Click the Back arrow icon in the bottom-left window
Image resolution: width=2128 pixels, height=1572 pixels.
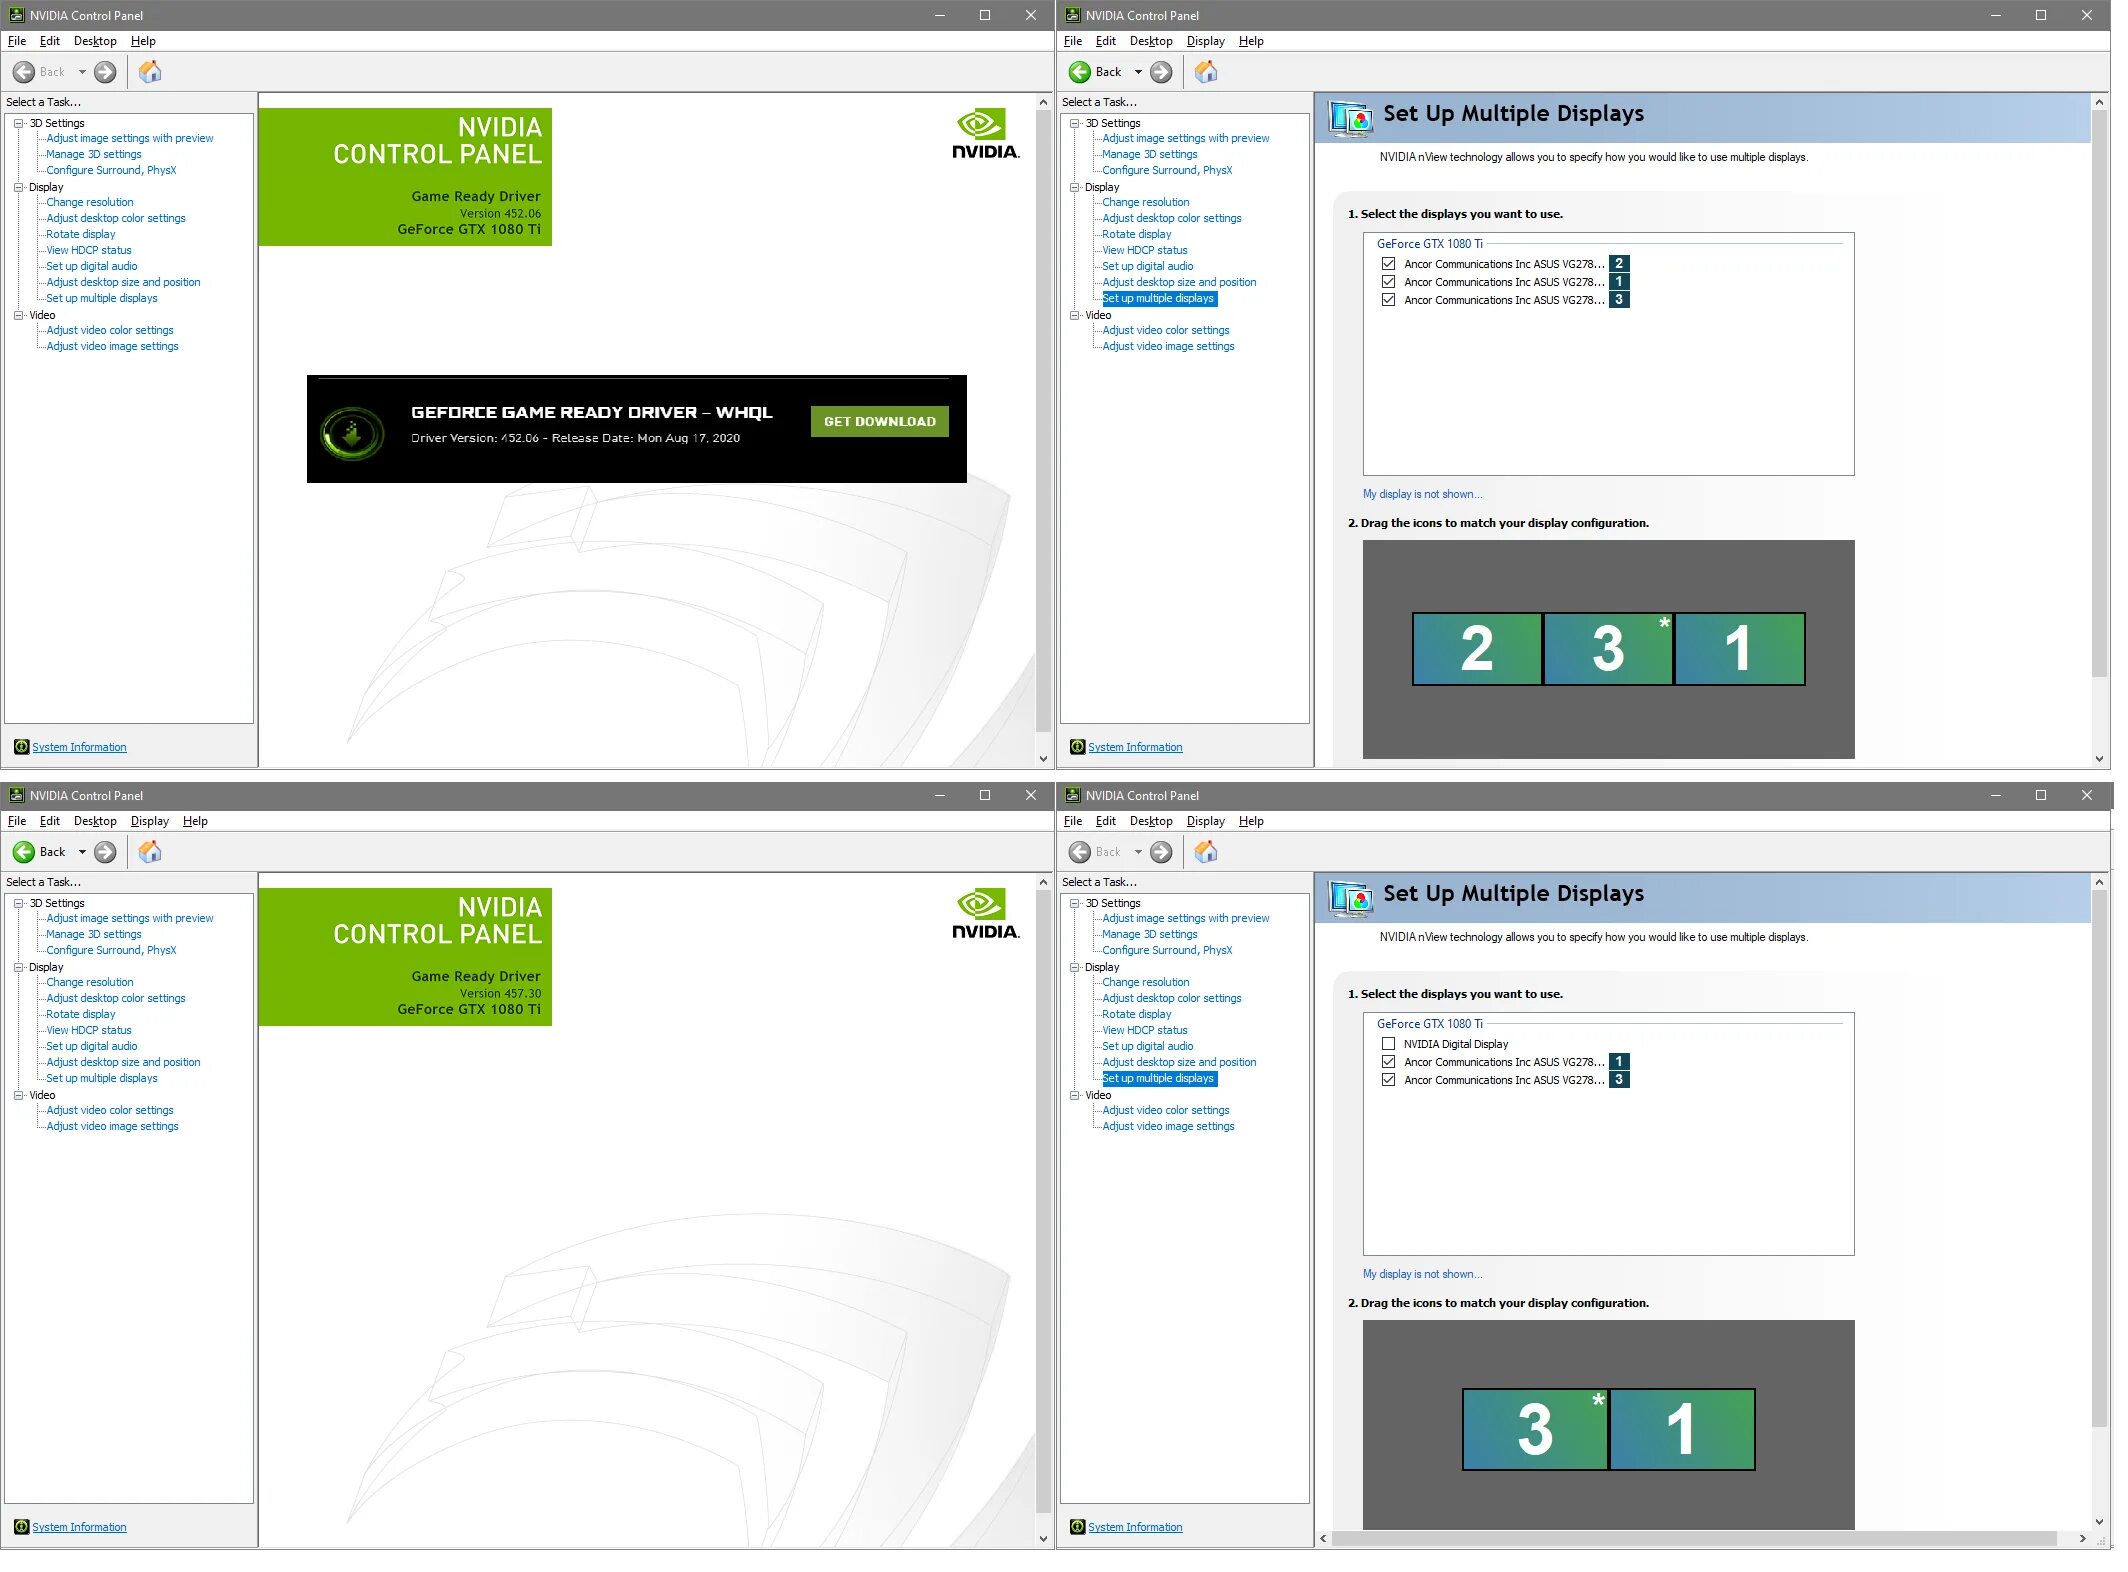(x=24, y=852)
